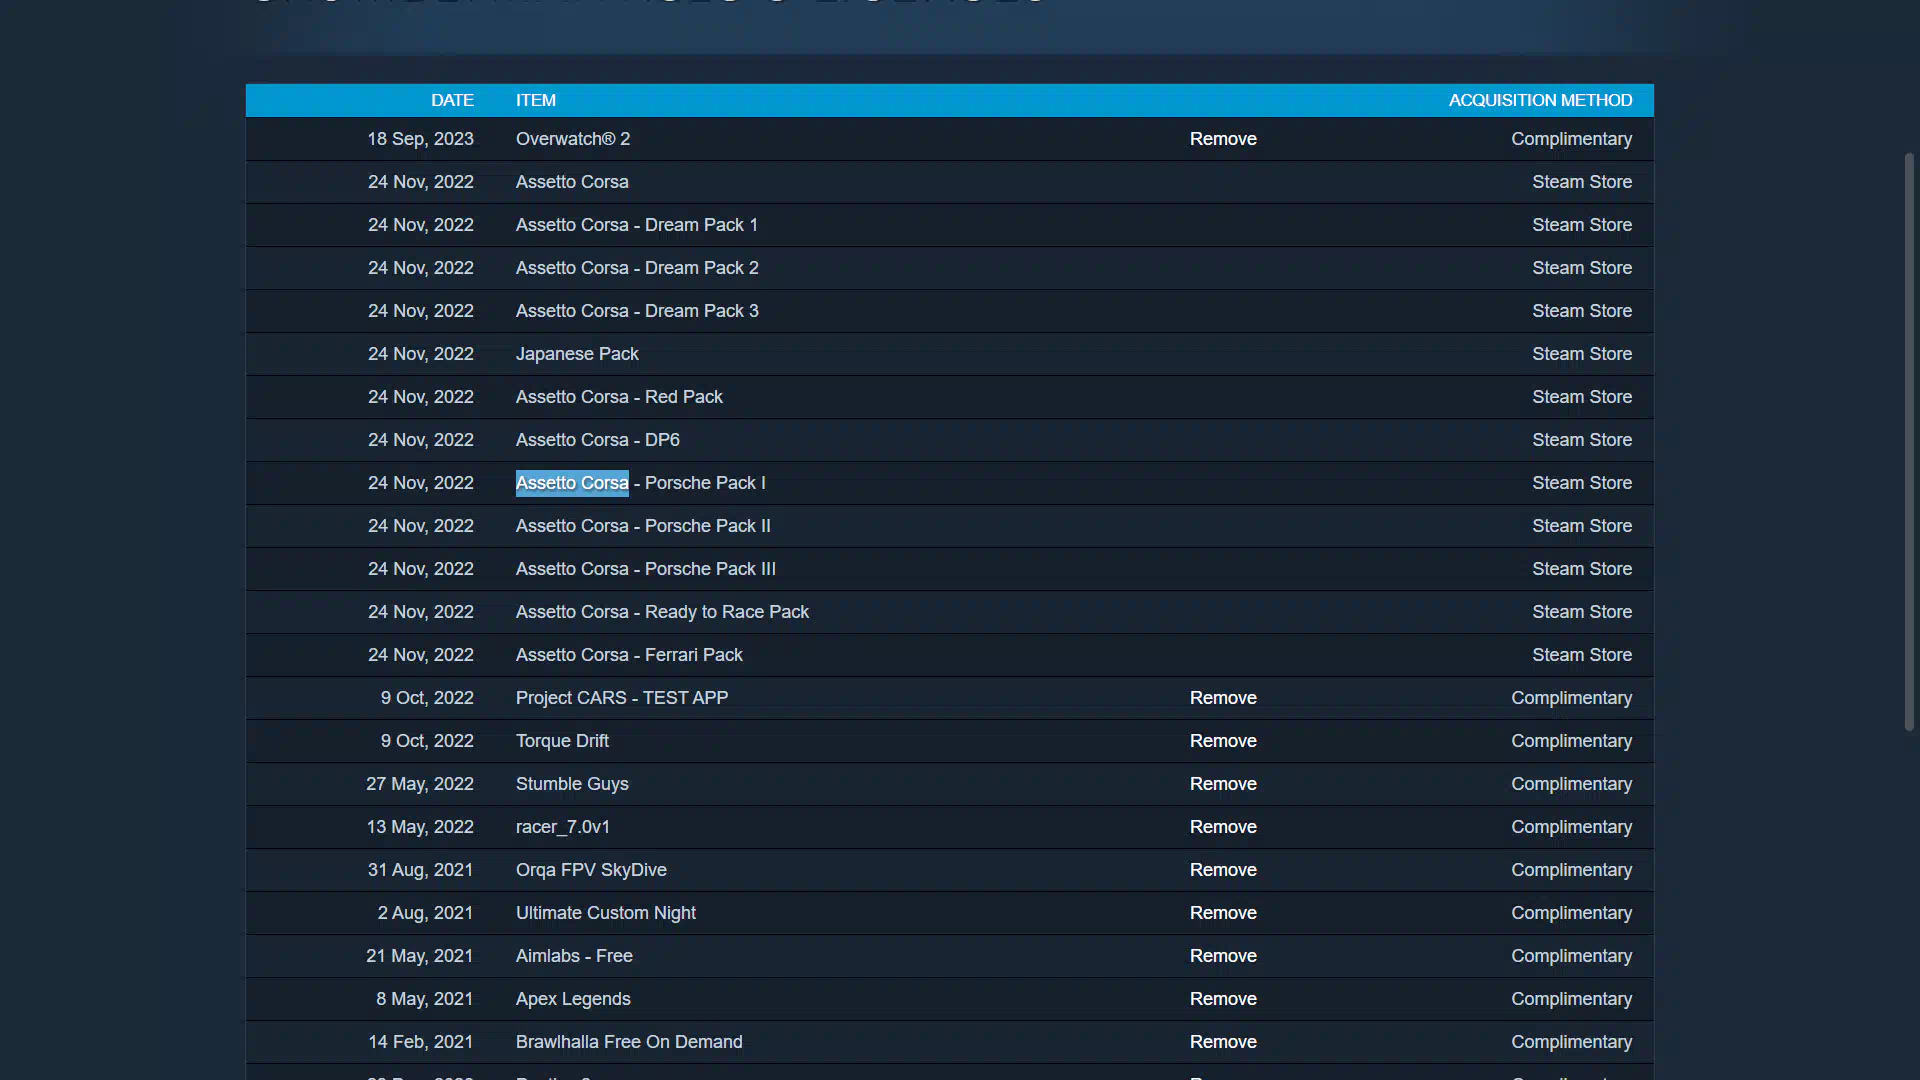Remove the Stumble Guys license
The height and width of the screenshot is (1080, 1920).
(1223, 784)
